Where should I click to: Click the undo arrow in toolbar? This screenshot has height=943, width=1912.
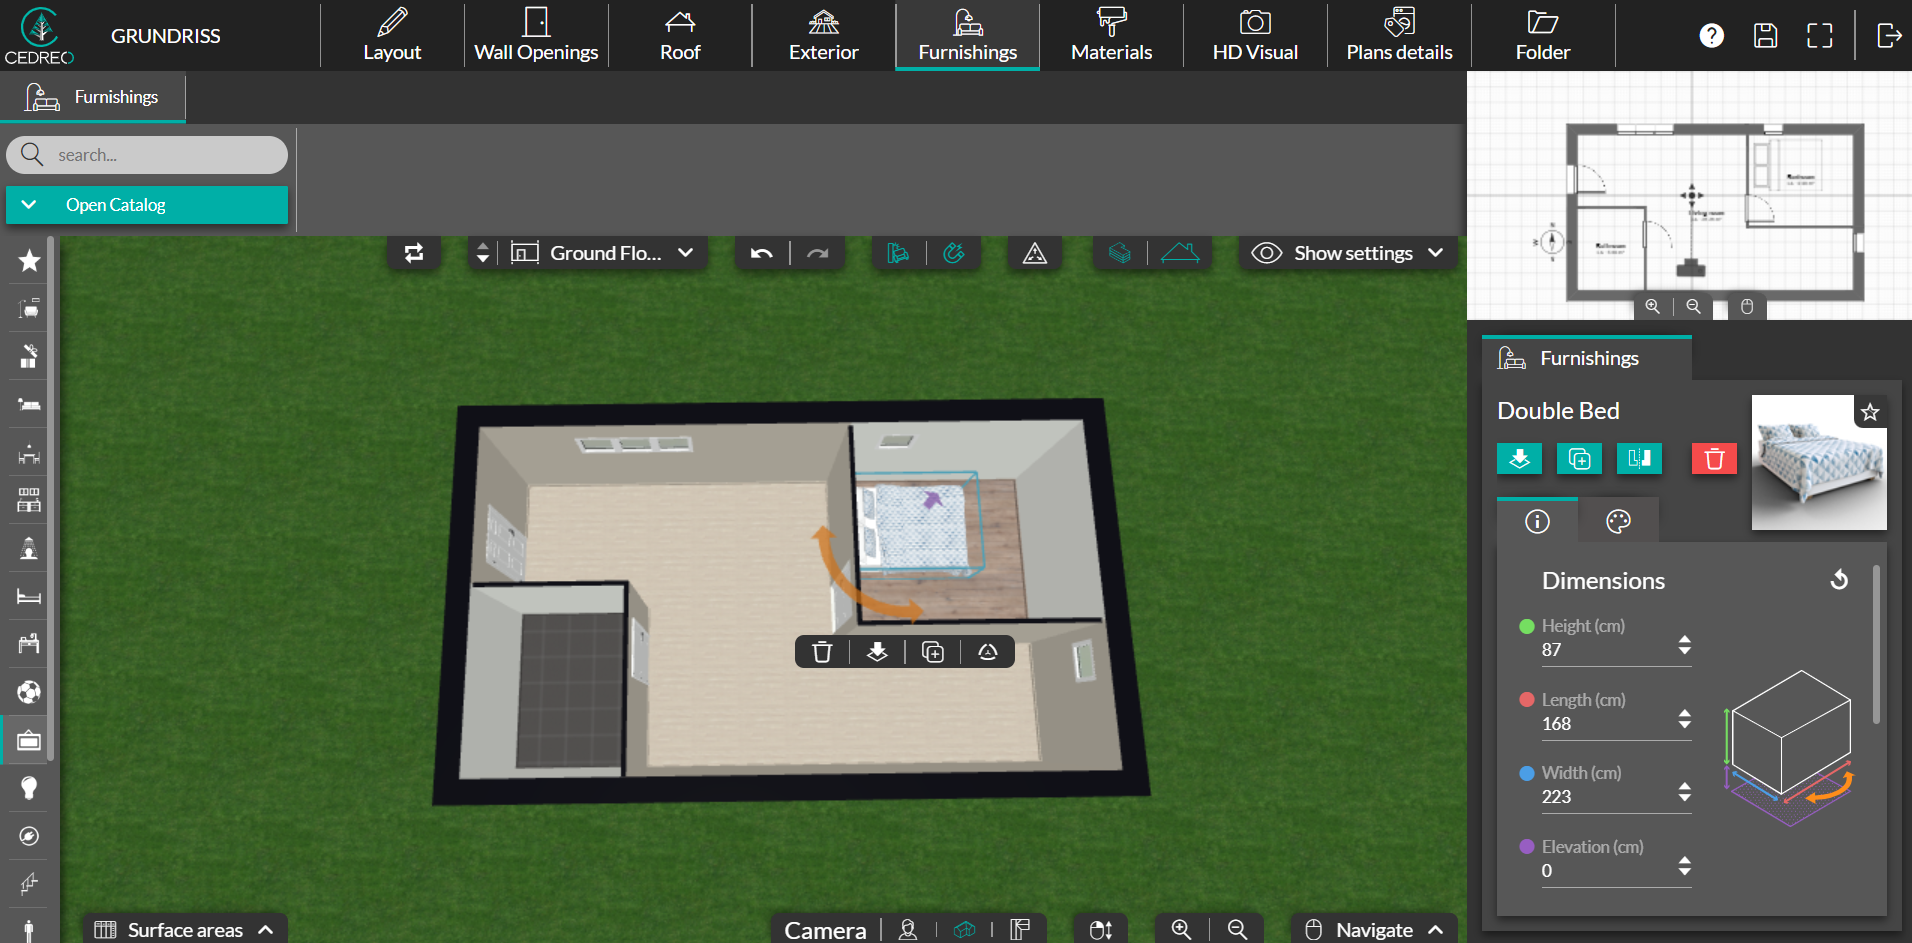pyautogui.click(x=762, y=254)
